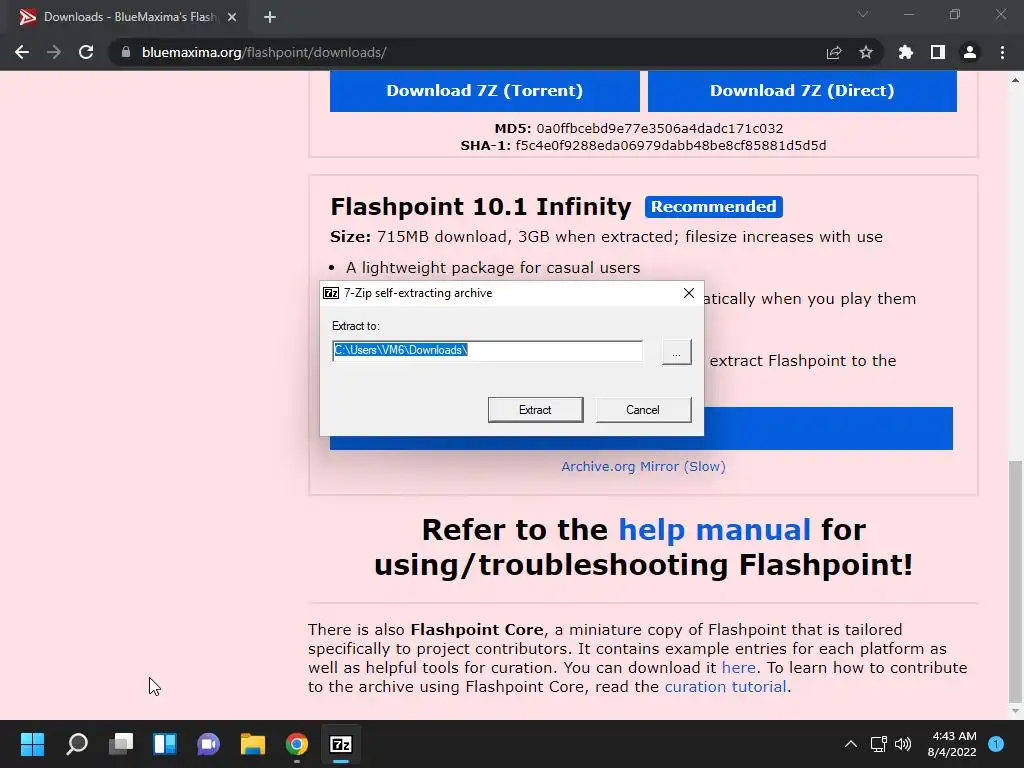The height and width of the screenshot is (768, 1024).
Task: Launch the Chat app from taskbar
Action: 208,744
